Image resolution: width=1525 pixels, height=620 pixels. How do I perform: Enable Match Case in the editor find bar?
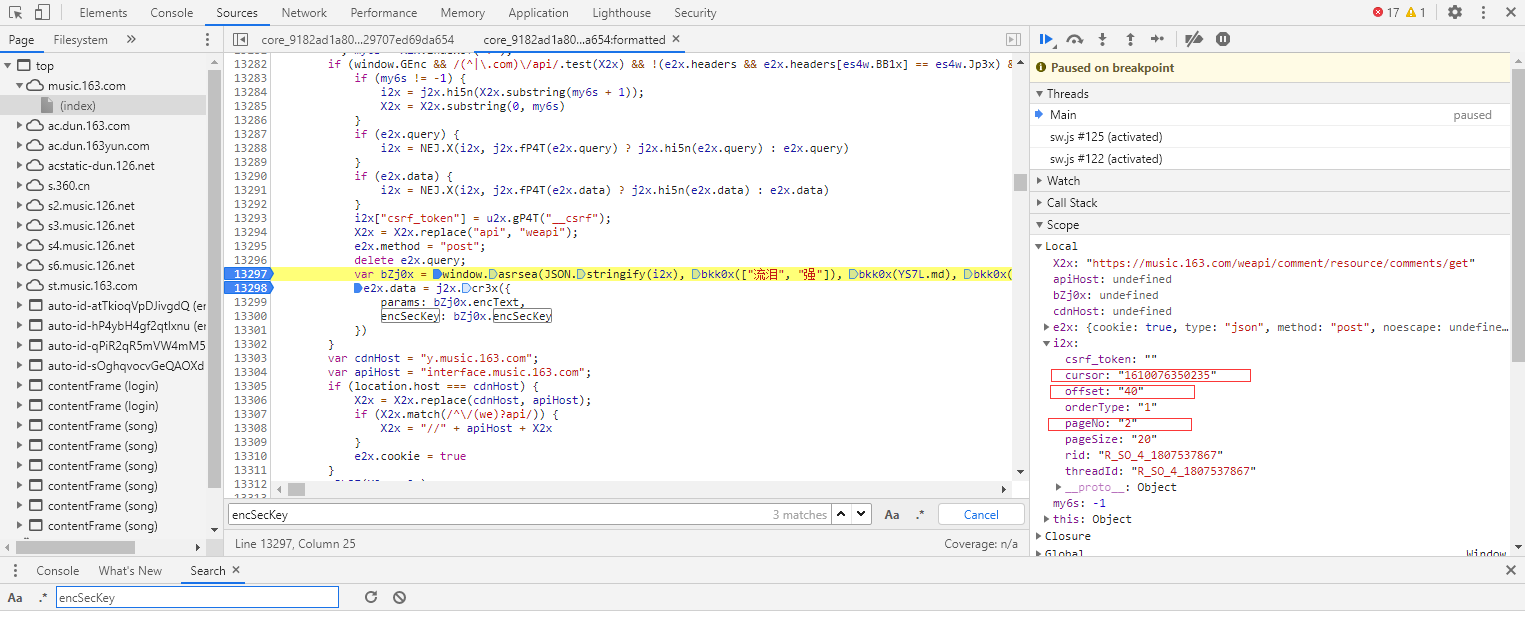(x=892, y=514)
